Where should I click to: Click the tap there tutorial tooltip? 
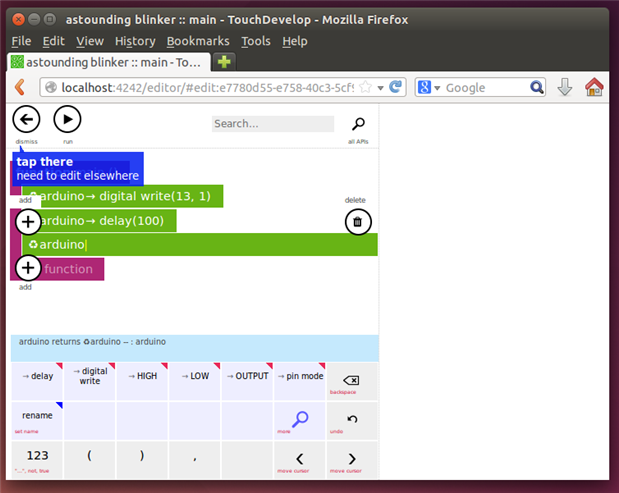(78, 169)
